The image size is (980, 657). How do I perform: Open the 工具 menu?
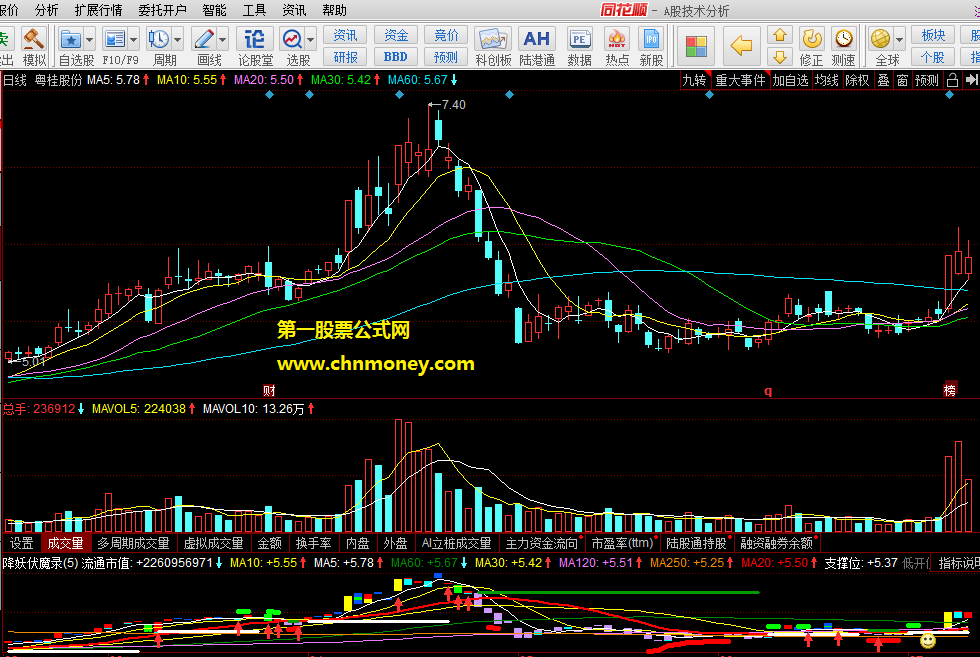click(x=254, y=10)
